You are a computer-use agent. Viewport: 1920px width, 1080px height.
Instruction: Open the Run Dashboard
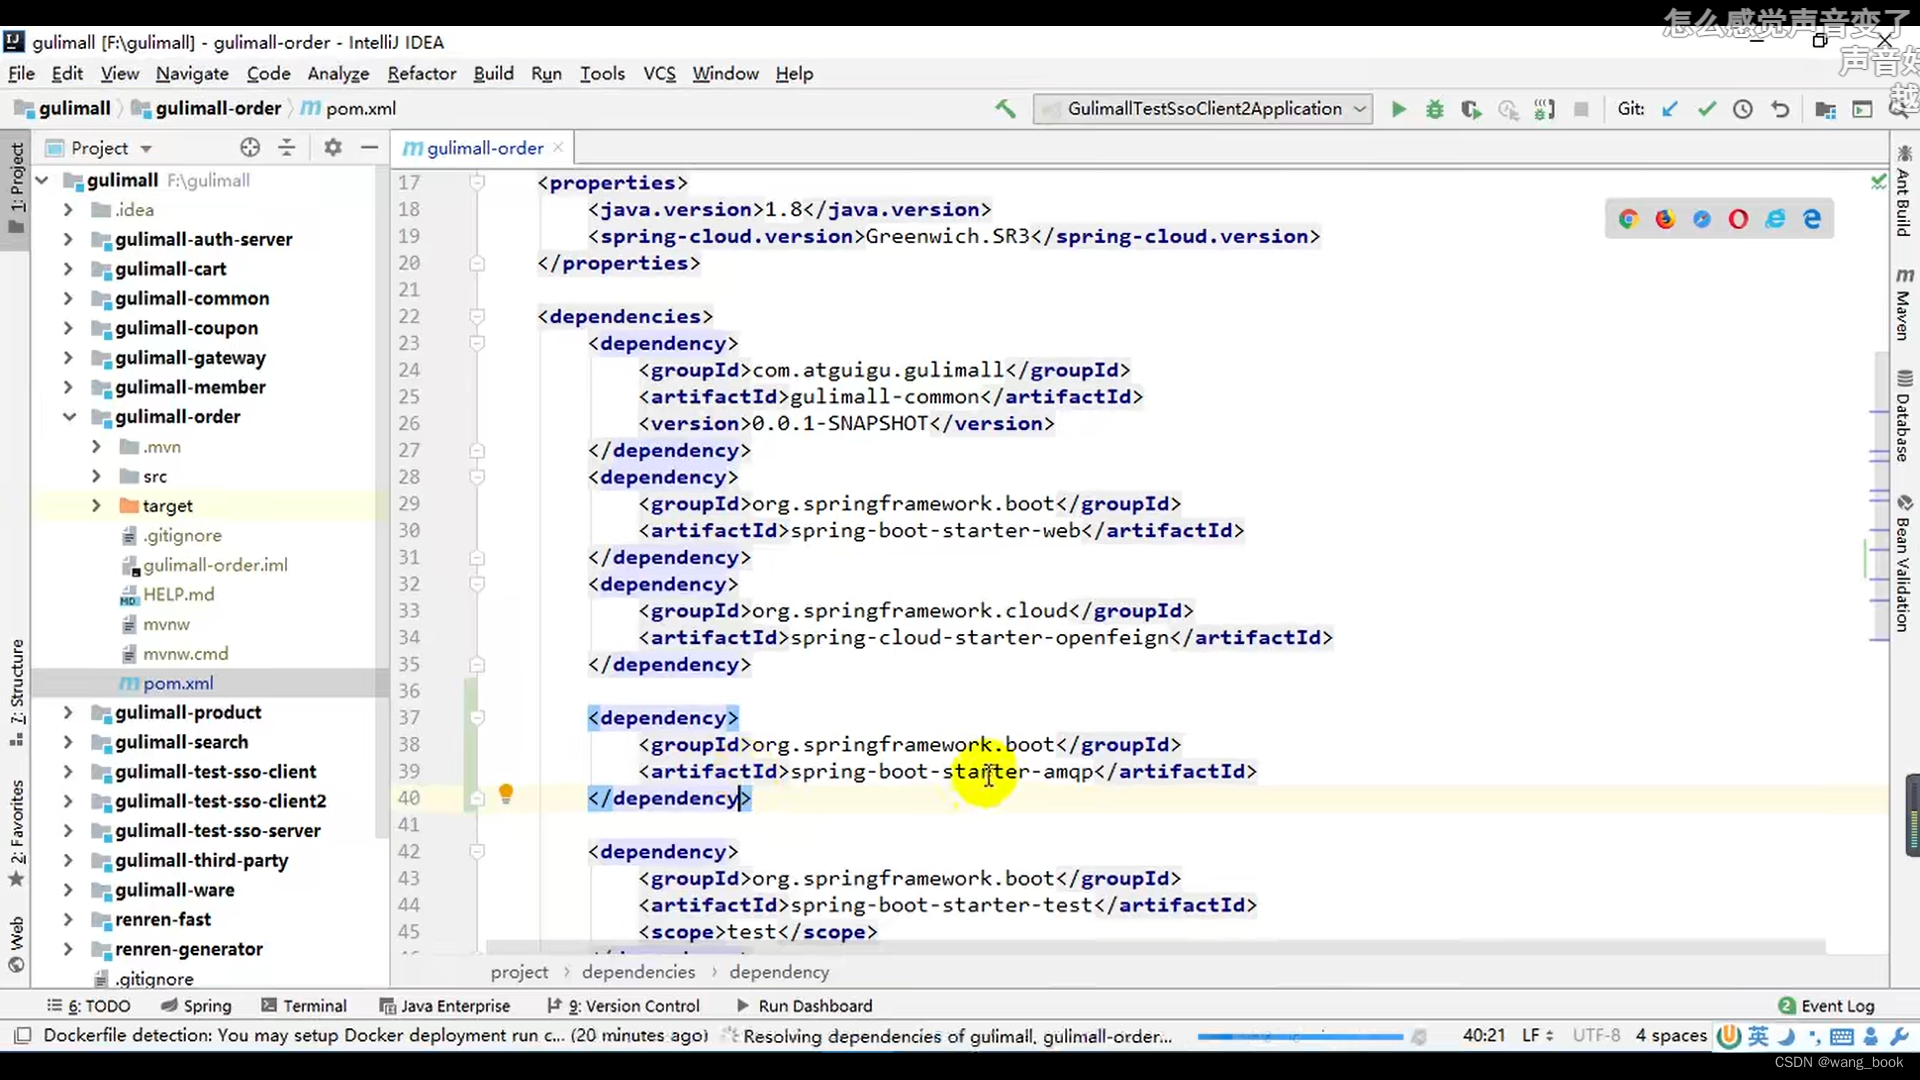(804, 1006)
